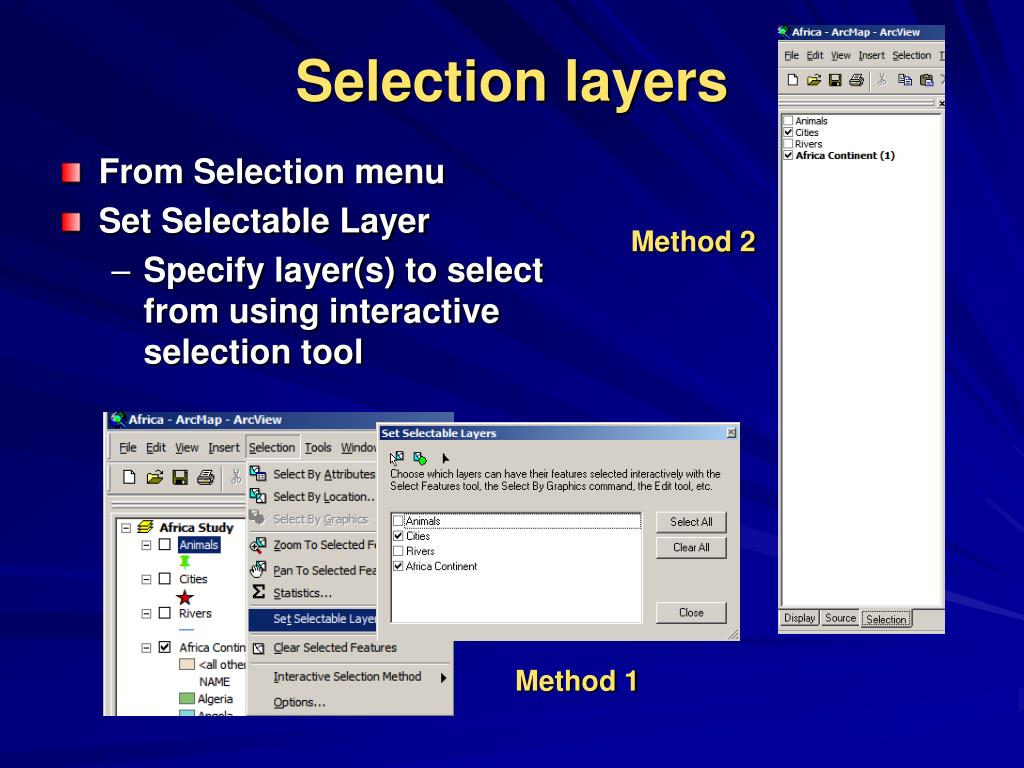
Task: Click ArcMap app icon in right window title
Action: pyautogui.click(x=784, y=32)
